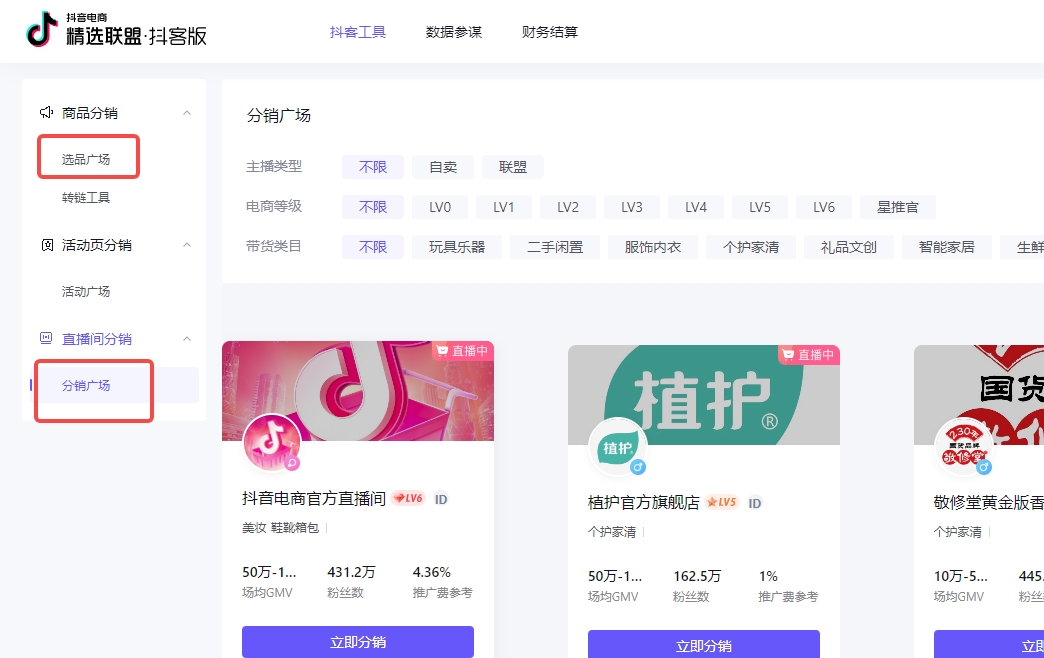Click the 直播中 tag on 抖音电商官方直播间 card
This screenshot has width=1044, height=658.
coord(462,351)
